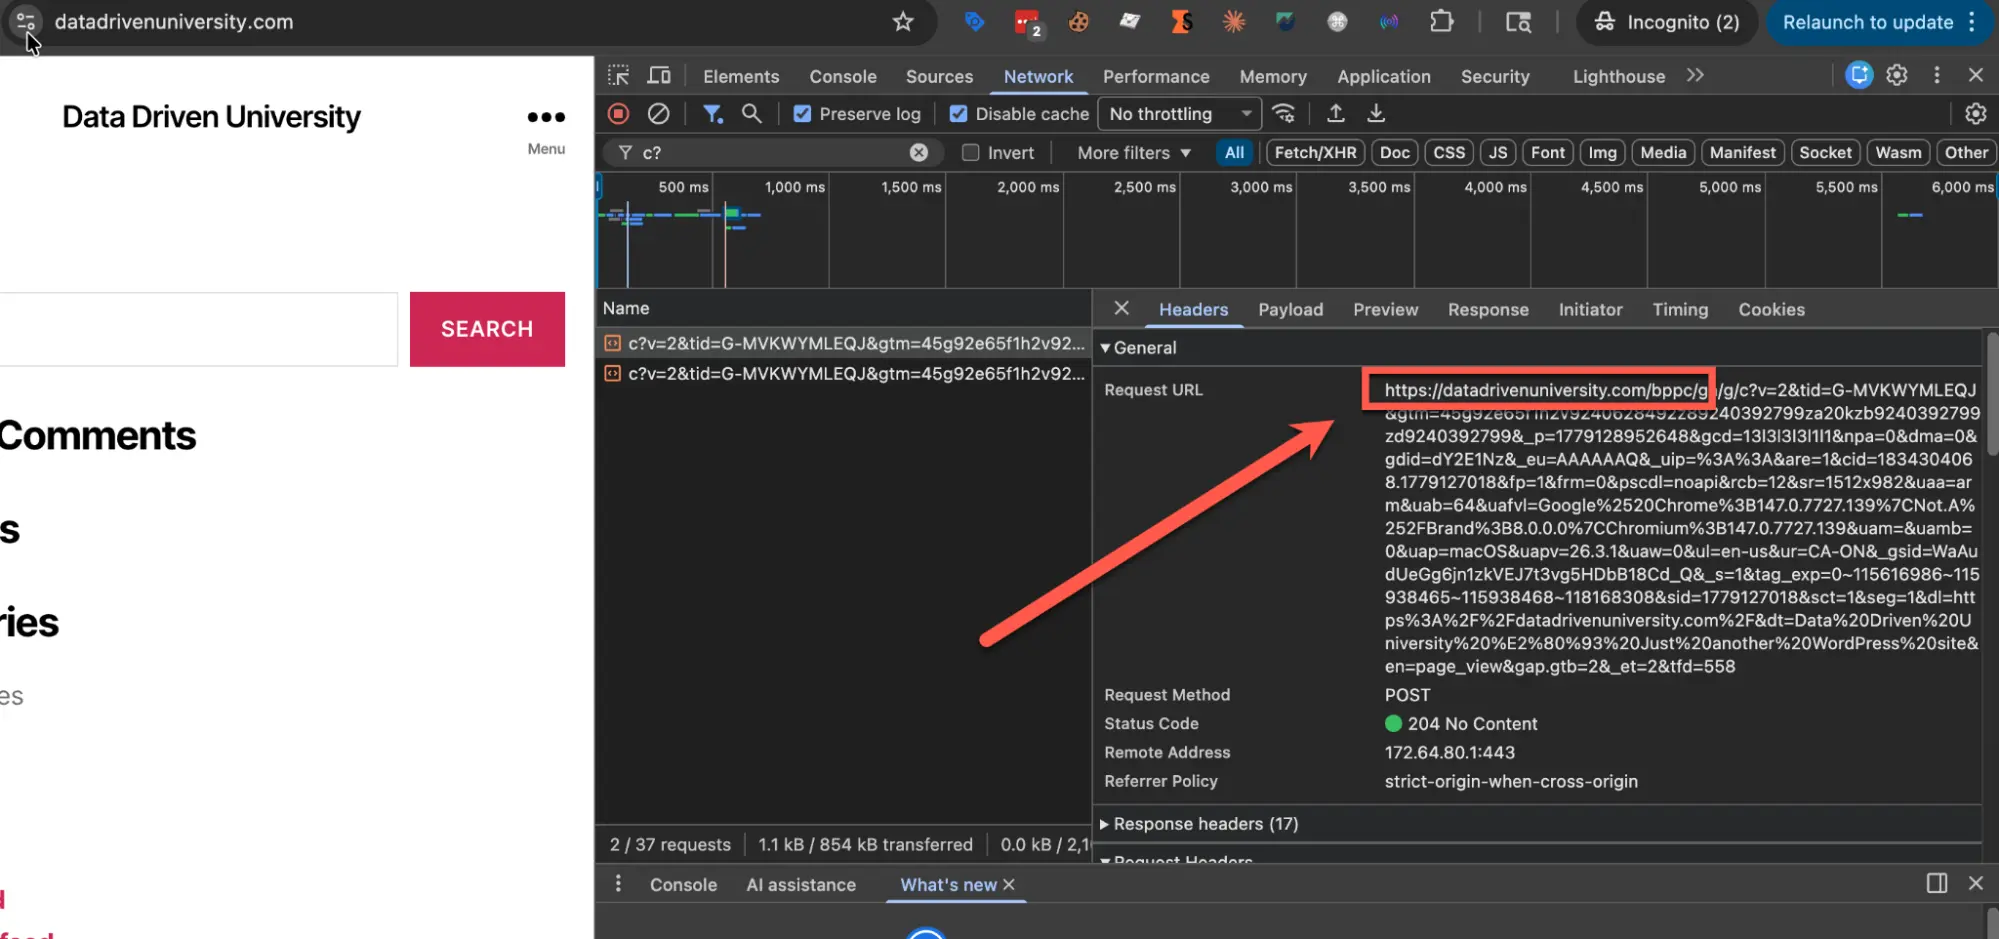Screen dimensions: 1999x939
Task: Stop recording network log
Action: 618,114
